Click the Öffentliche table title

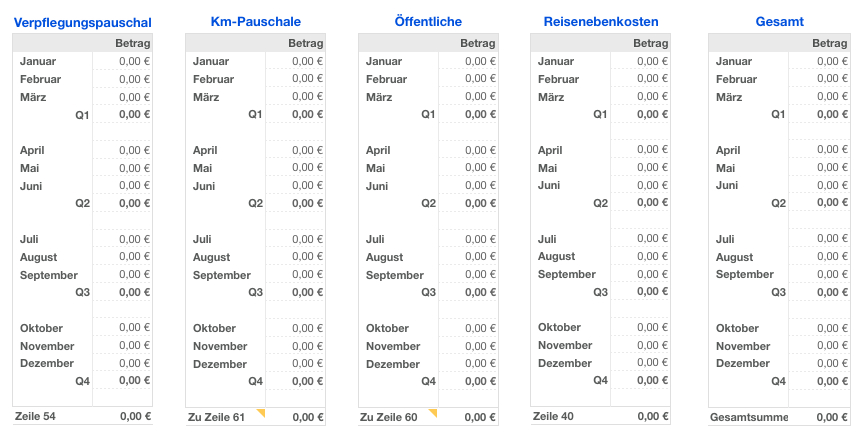tap(428, 21)
